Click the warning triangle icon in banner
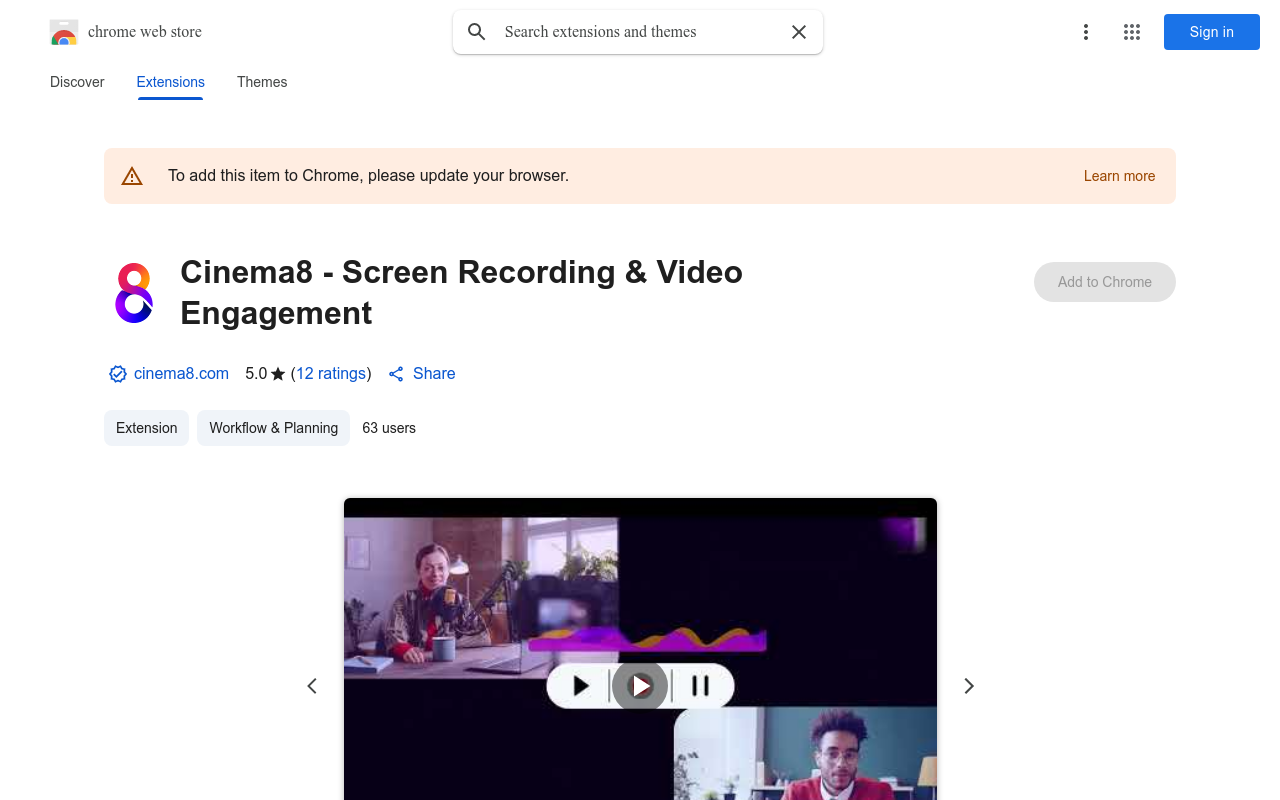The width and height of the screenshot is (1280, 800). point(132,176)
